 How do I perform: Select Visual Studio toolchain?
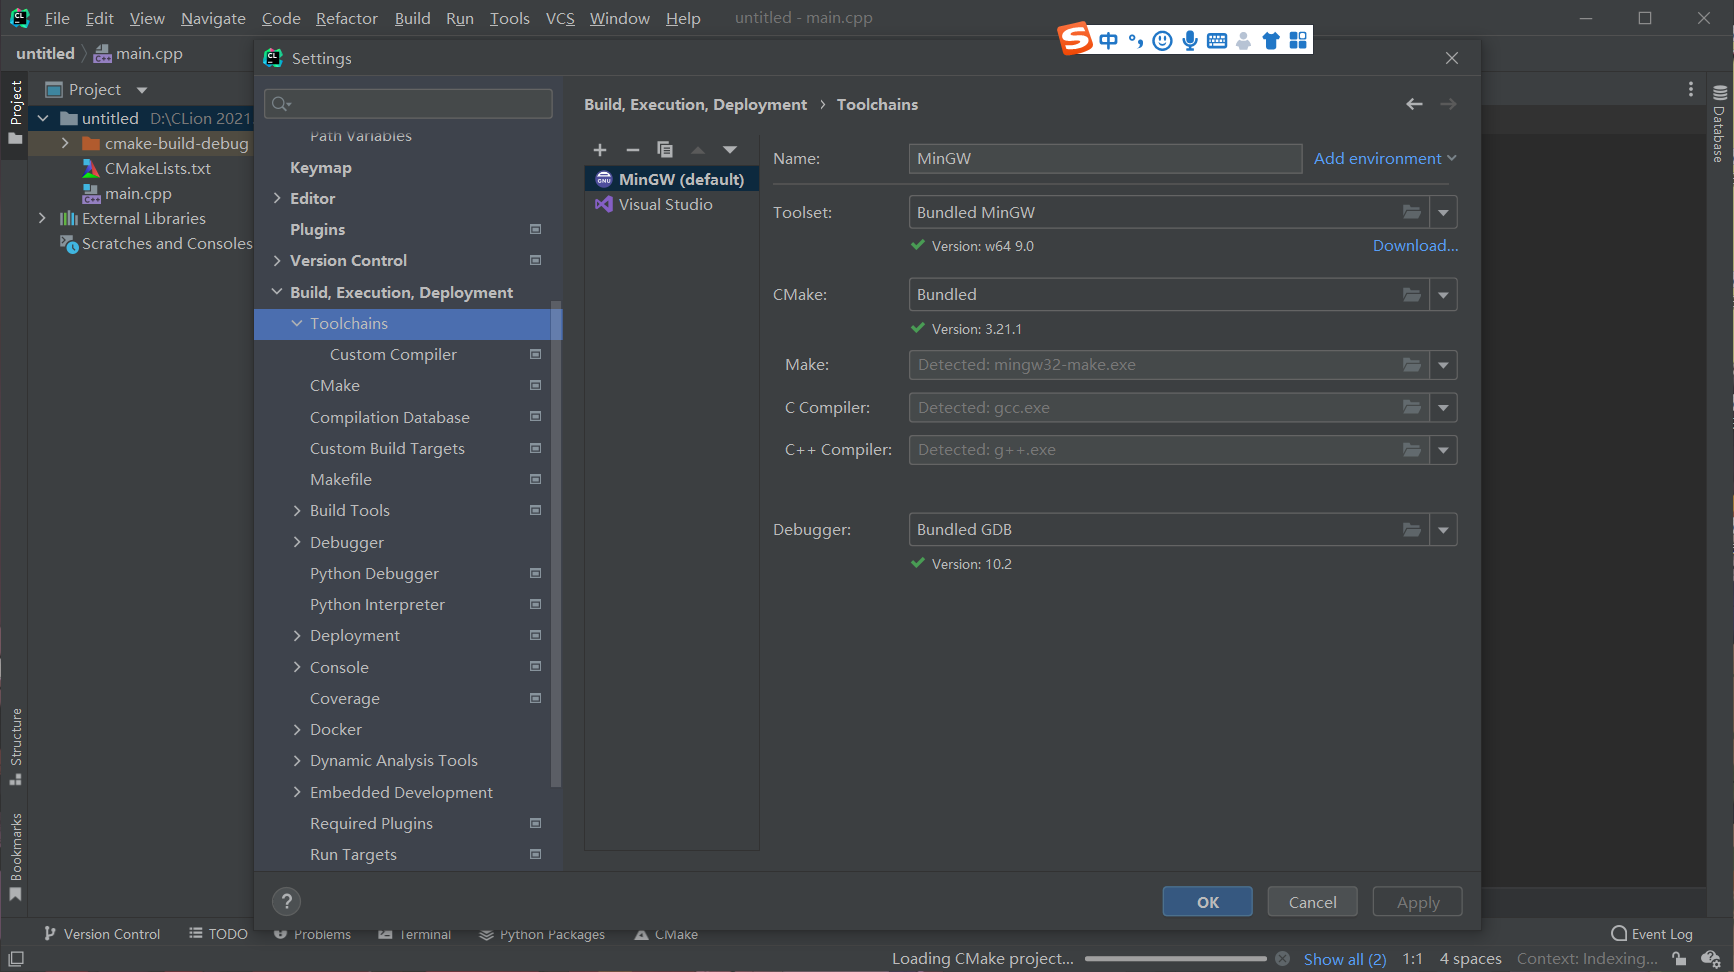(671, 205)
